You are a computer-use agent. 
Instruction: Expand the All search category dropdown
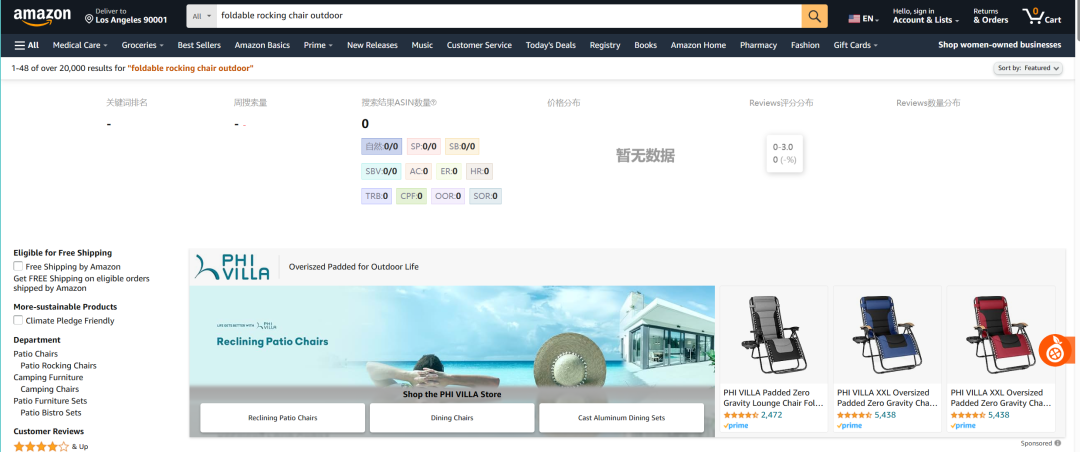(201, 16)
